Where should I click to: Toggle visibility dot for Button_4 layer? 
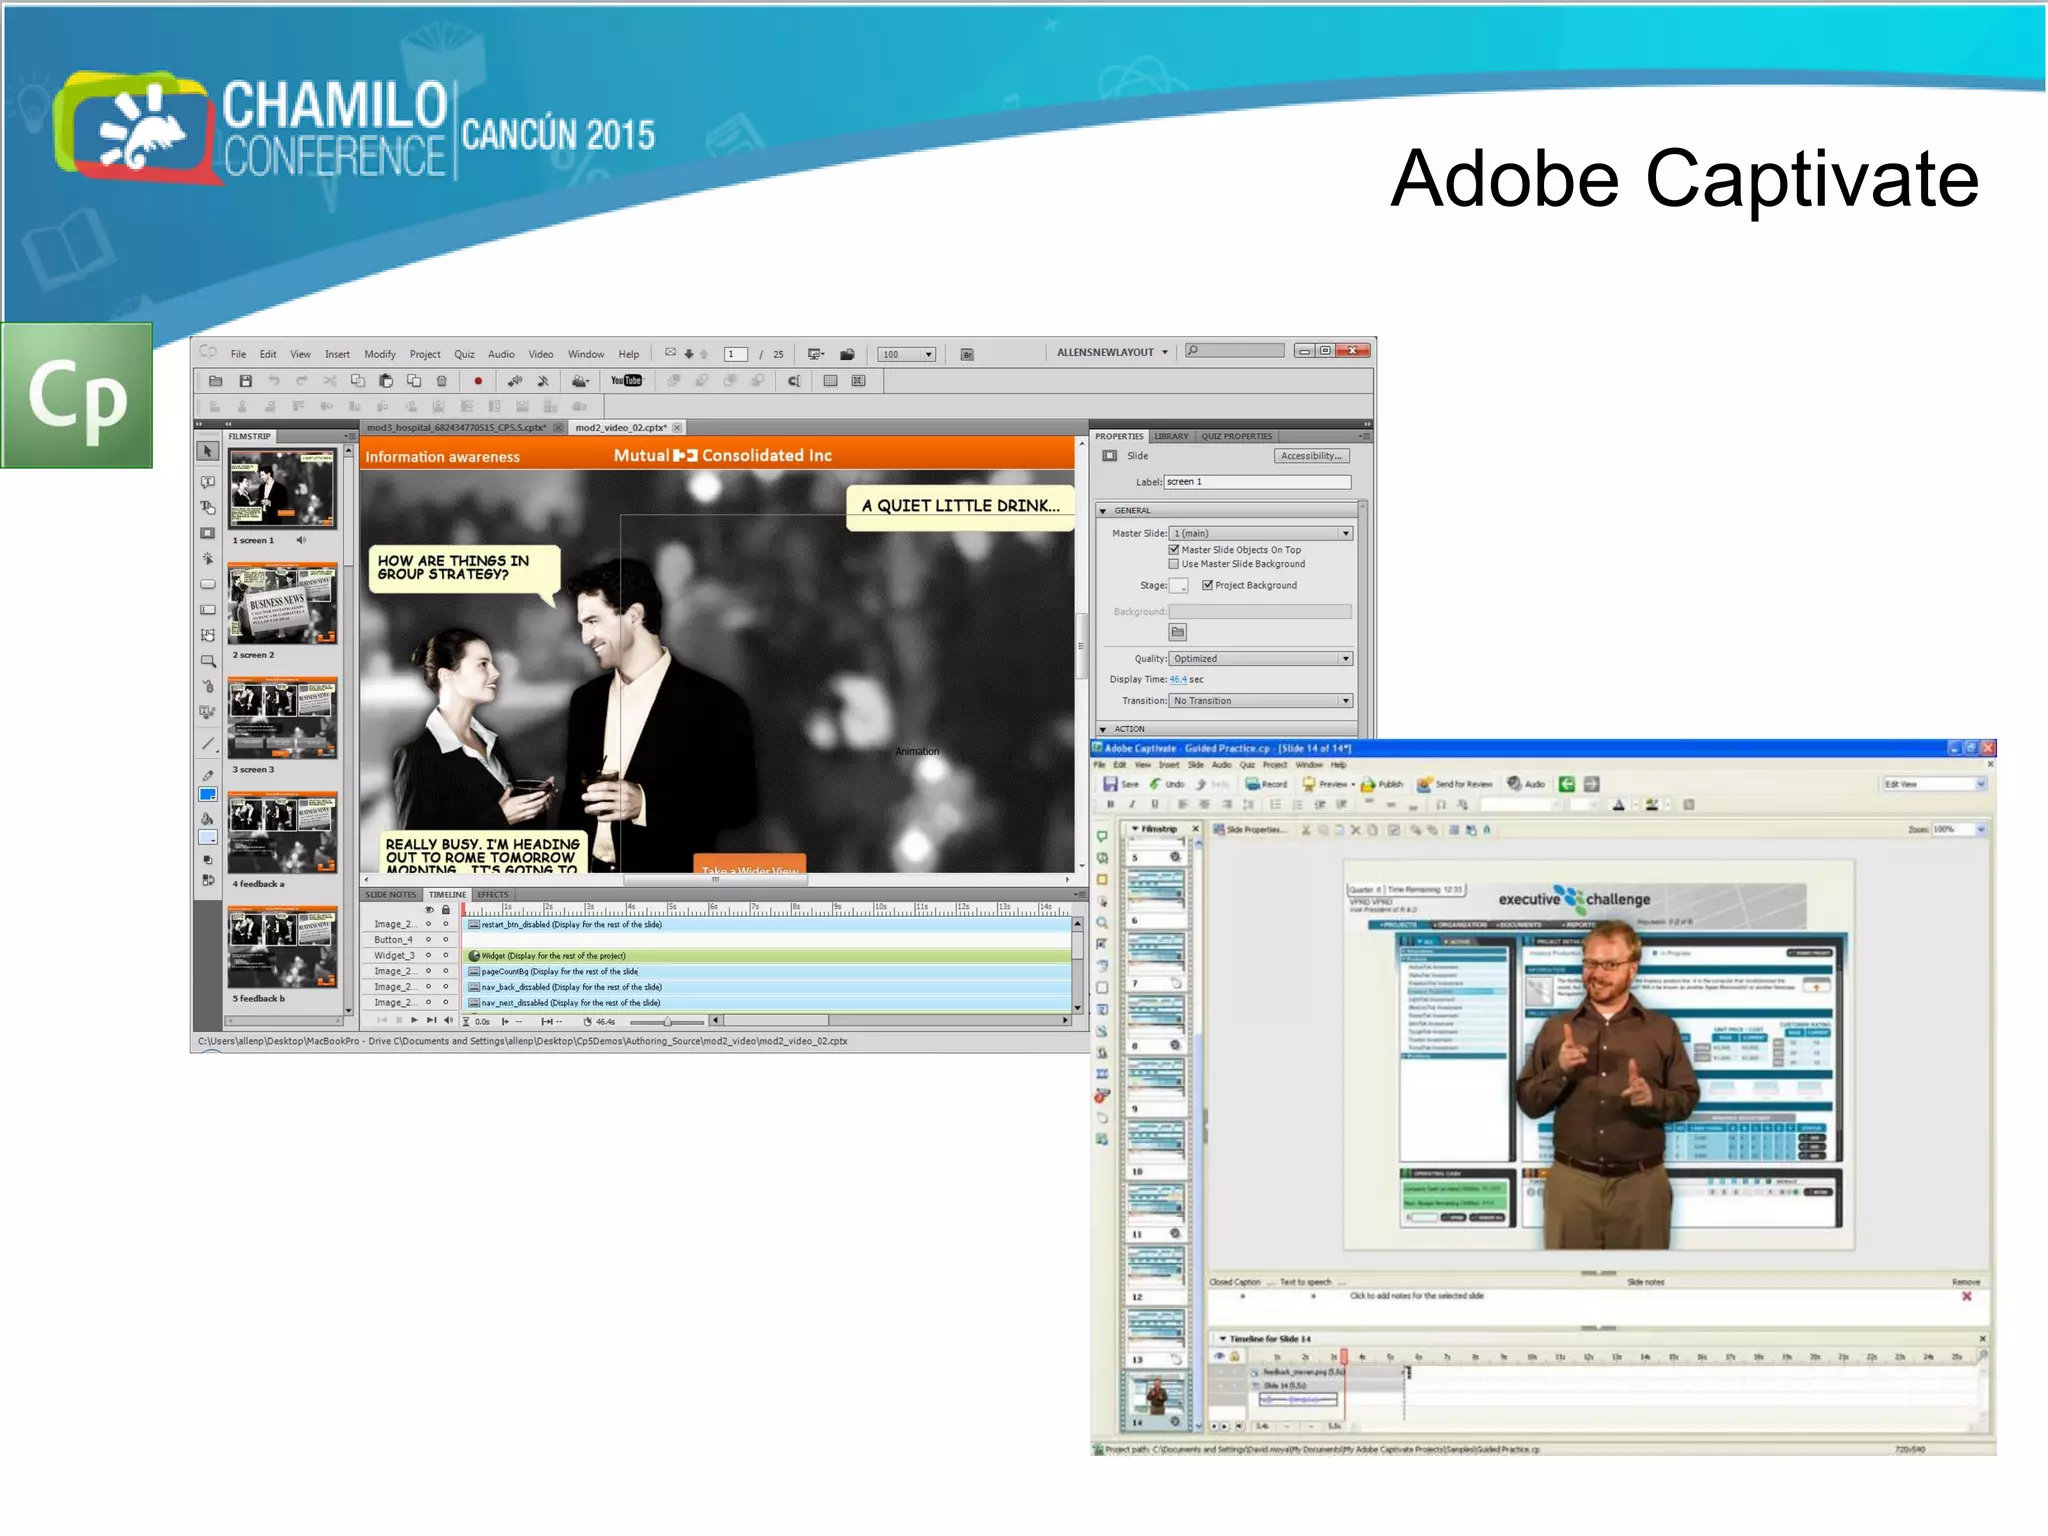(429, 940)
